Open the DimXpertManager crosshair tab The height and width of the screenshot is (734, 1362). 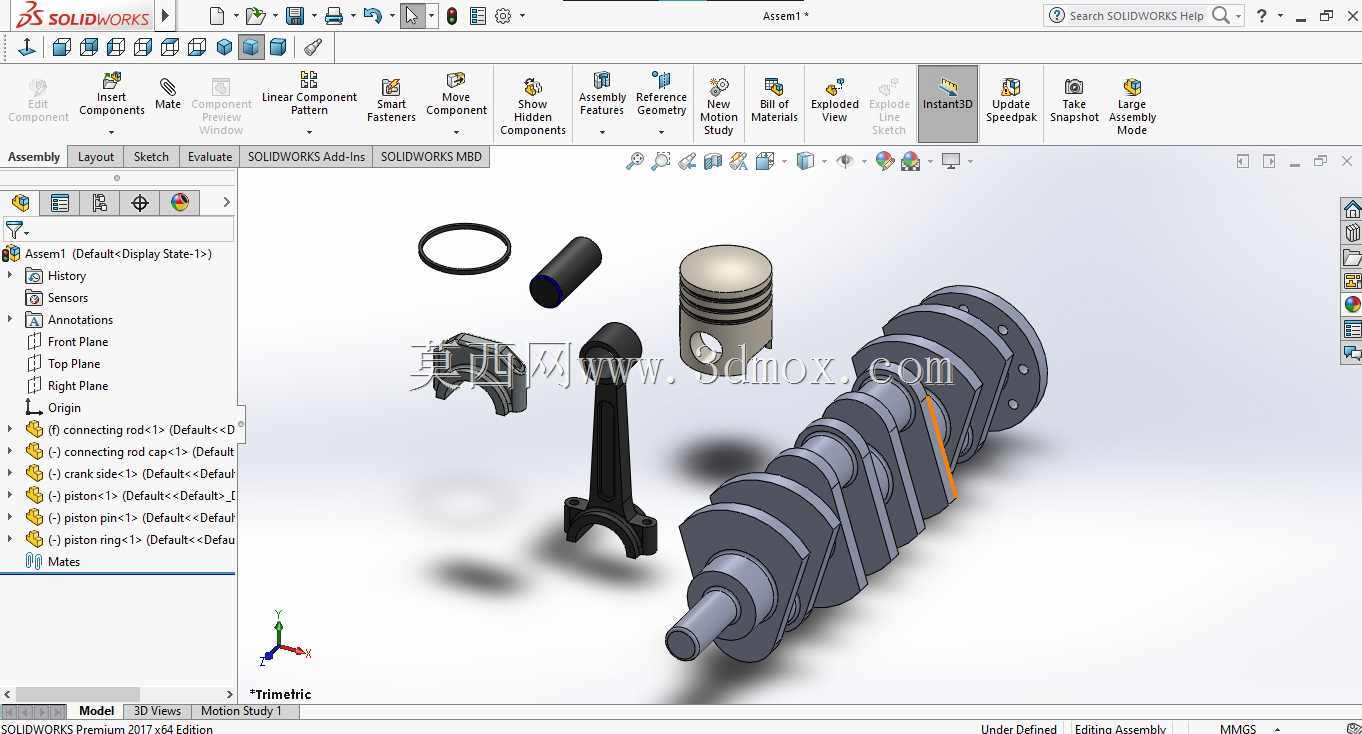(140, 203)
